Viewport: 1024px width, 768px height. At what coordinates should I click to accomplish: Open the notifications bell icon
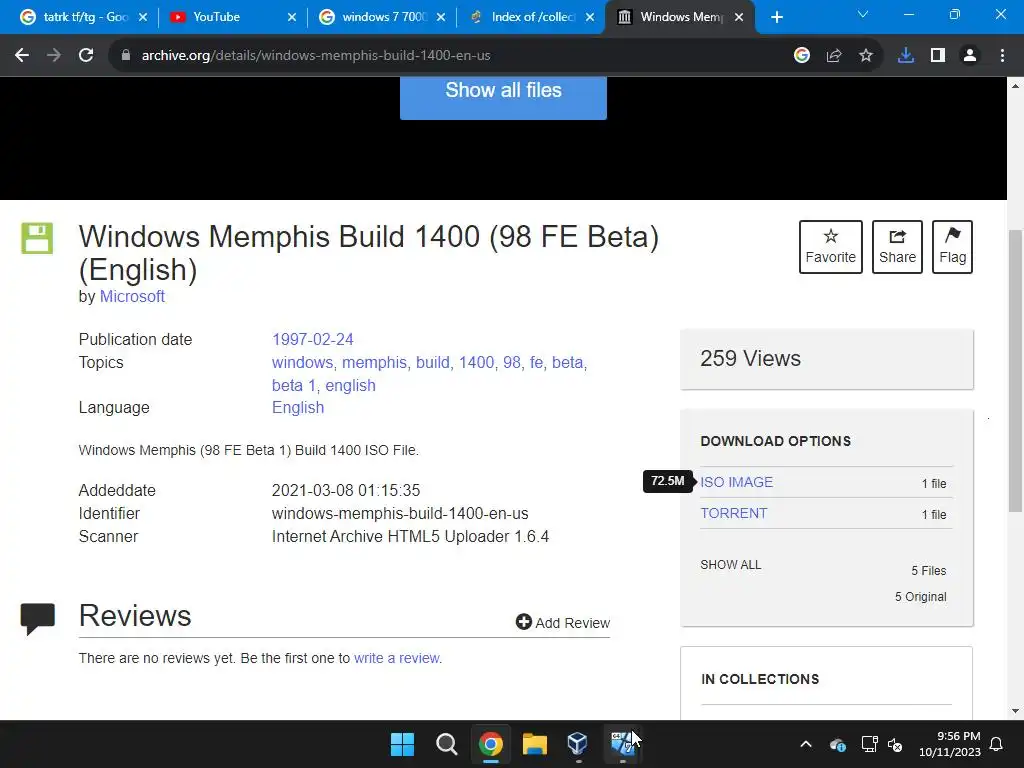pyautogui.click(x=997, y=744)
